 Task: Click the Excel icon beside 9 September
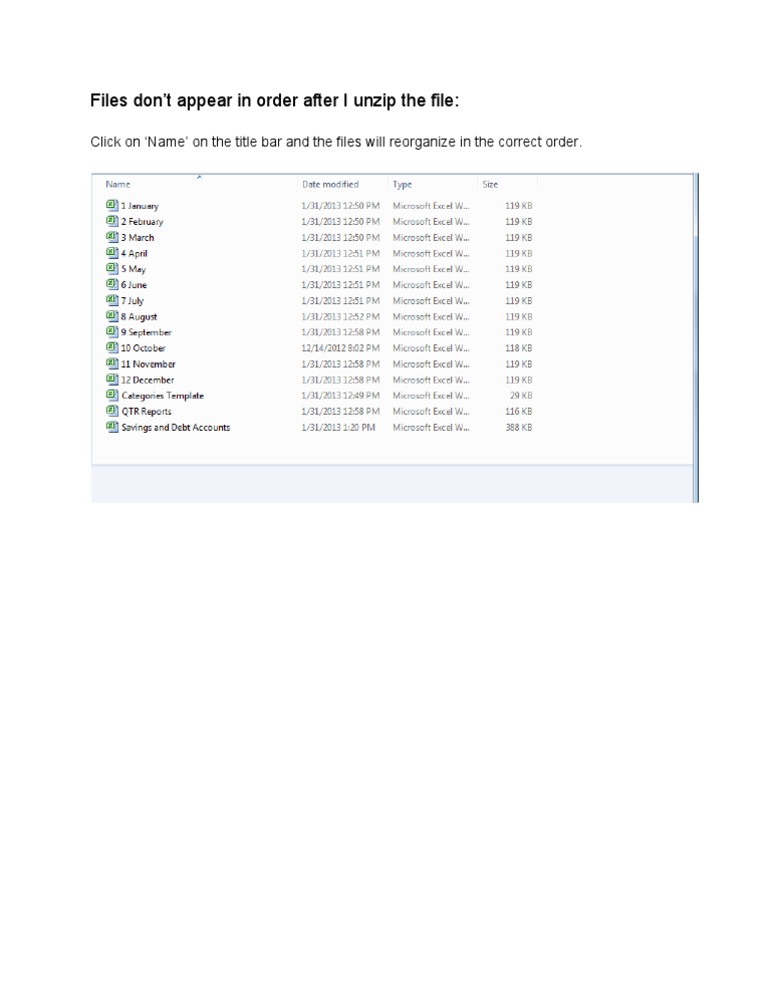click(112, 332)
